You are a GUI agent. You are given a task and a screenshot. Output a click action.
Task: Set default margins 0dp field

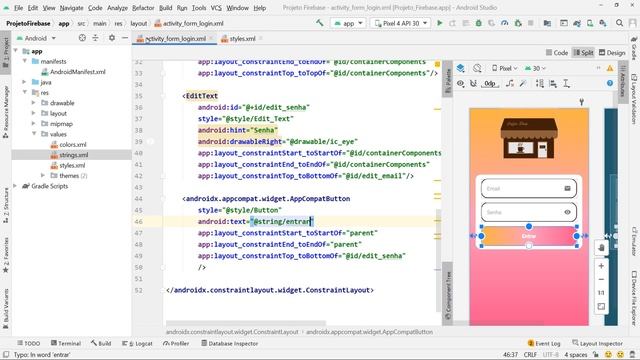click(490, 84)
